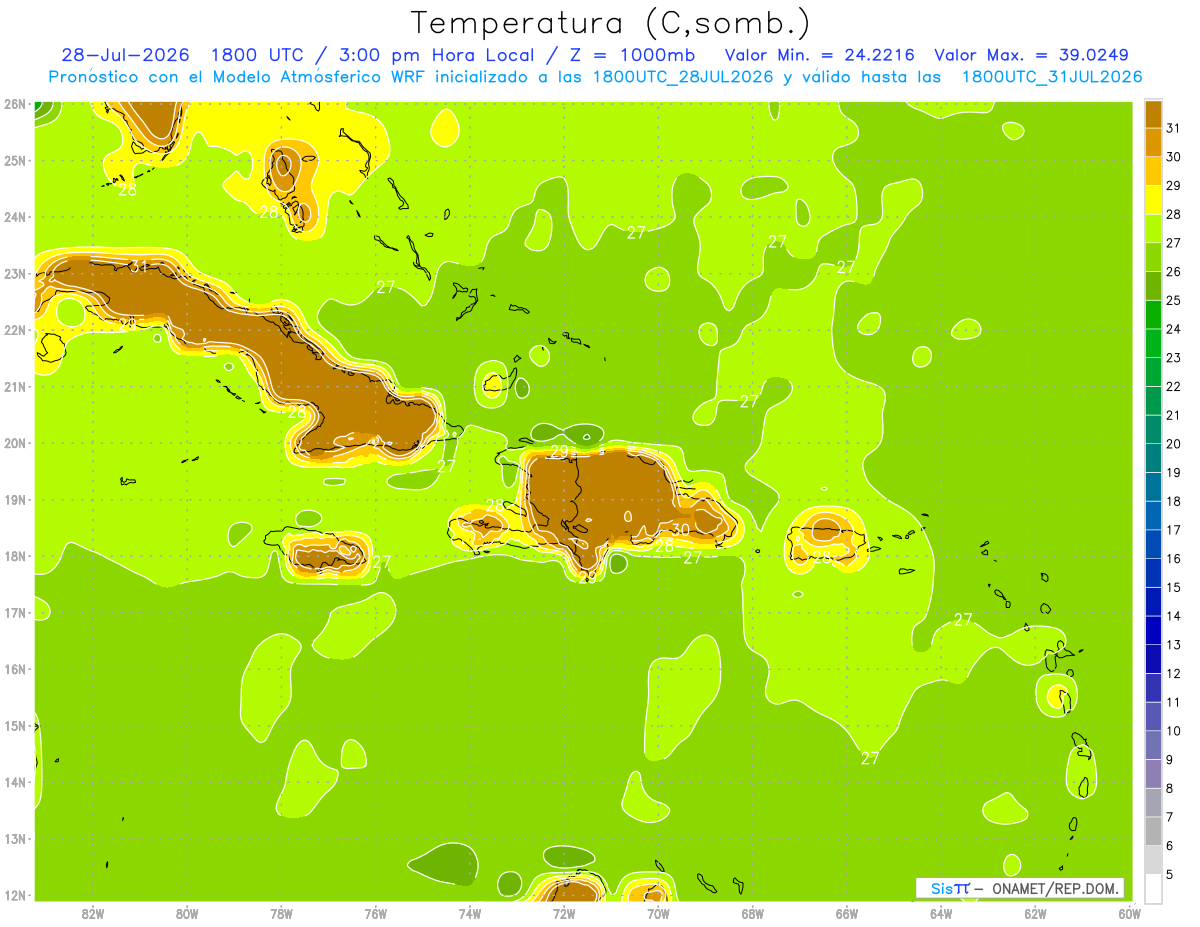Click the "1800UTC_31JUL2026" validity end text

1052,77
